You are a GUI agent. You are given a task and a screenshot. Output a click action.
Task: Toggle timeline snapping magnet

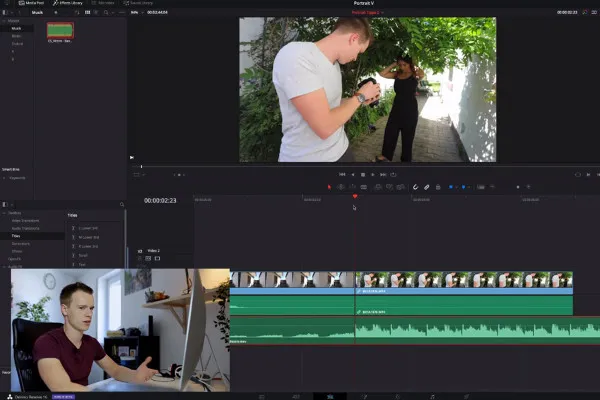pyautogui.click(x=415, y=187)
